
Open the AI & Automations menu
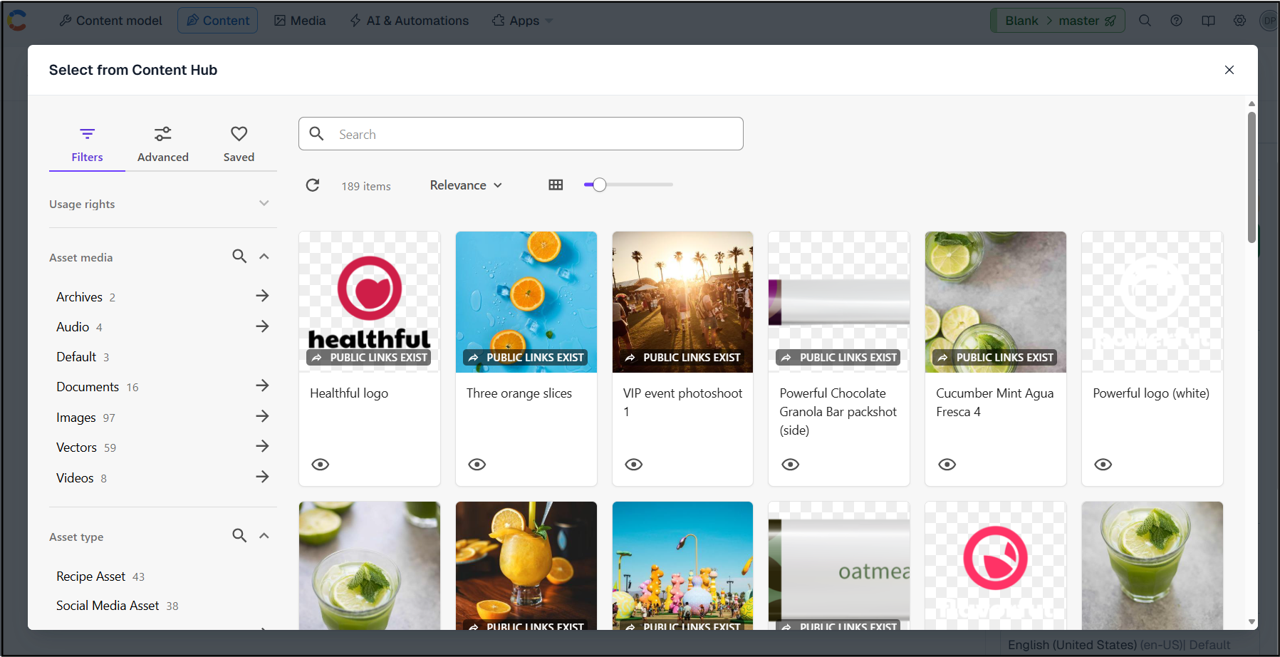(408, 20)
